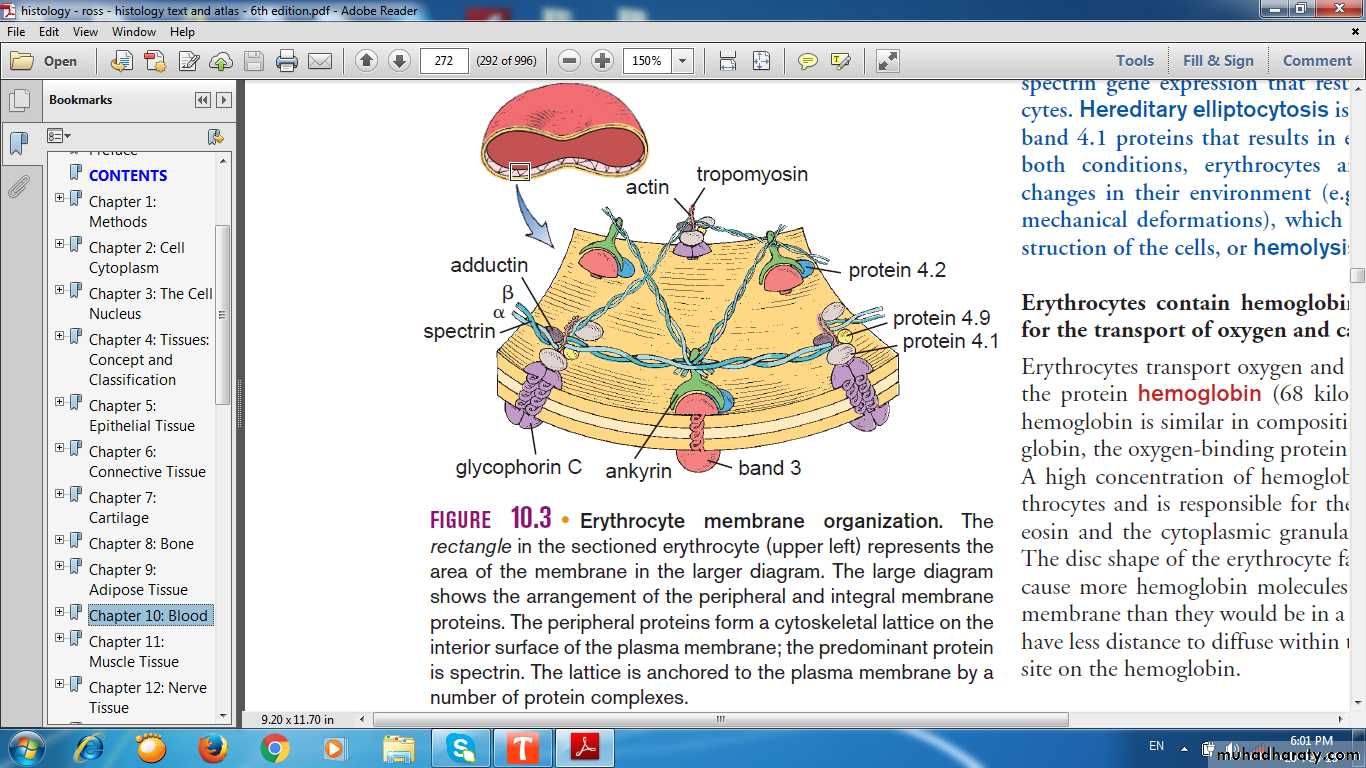Go to next page with down arrow
This screenshot has height=768, width=1366.
tap(399, 61)
